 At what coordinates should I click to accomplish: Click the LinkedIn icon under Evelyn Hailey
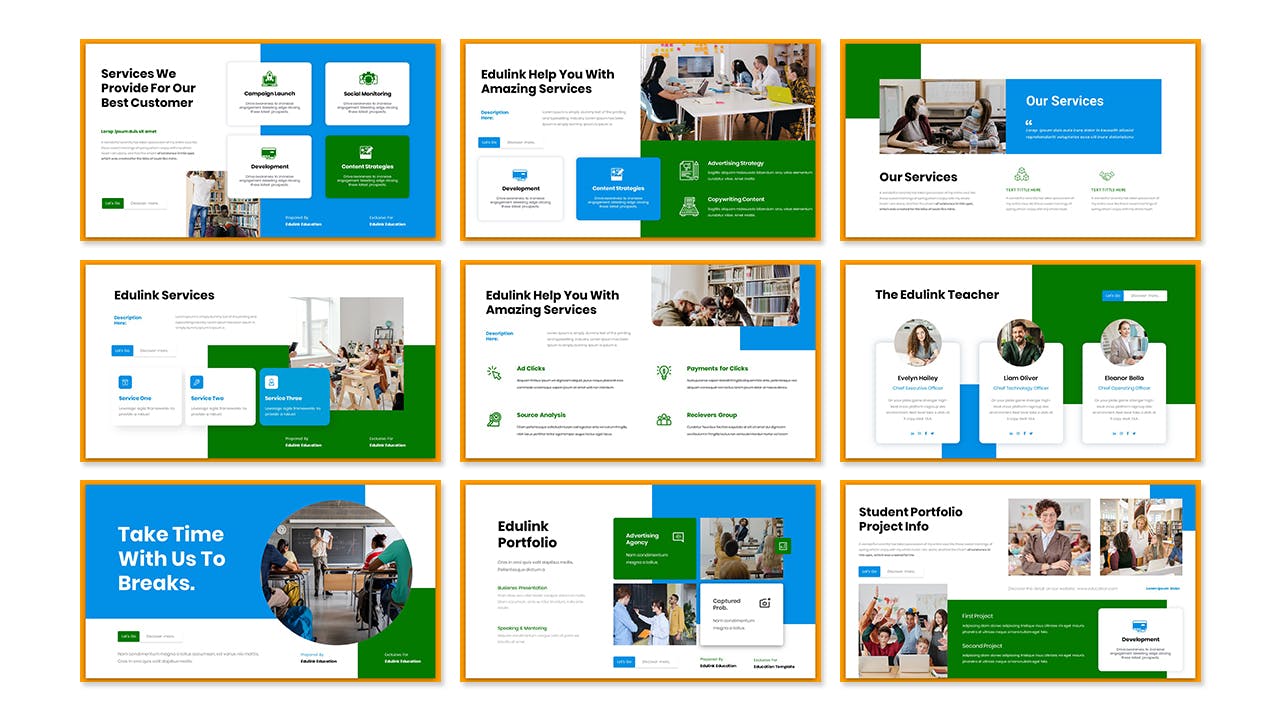tap(913, 434)
